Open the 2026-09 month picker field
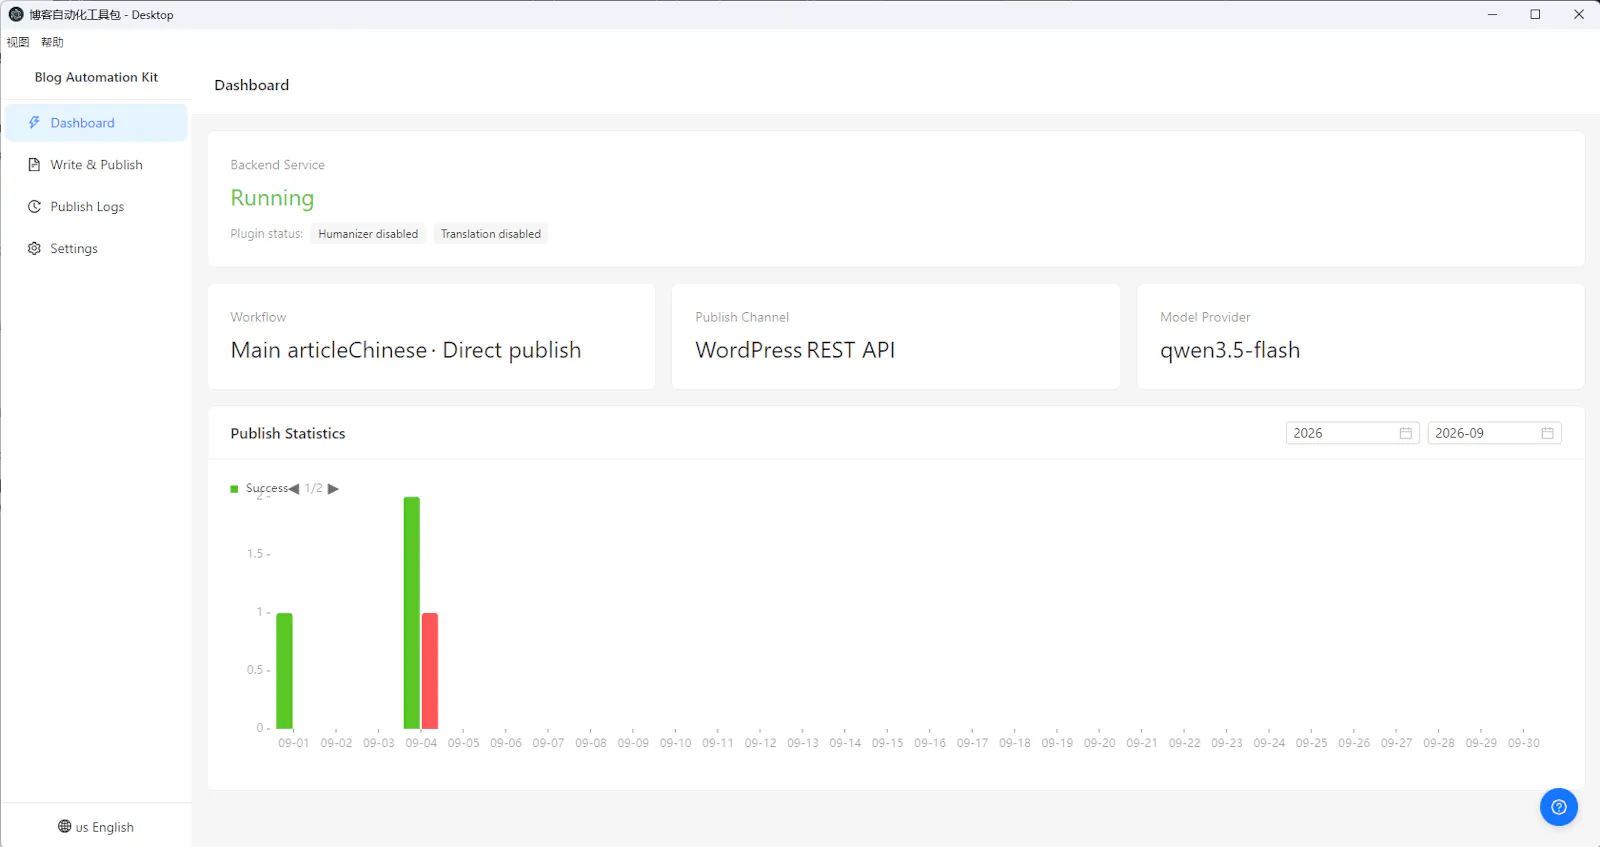Image resolution: width=1600 pixels, height=847 pixels. point(1495,433)
